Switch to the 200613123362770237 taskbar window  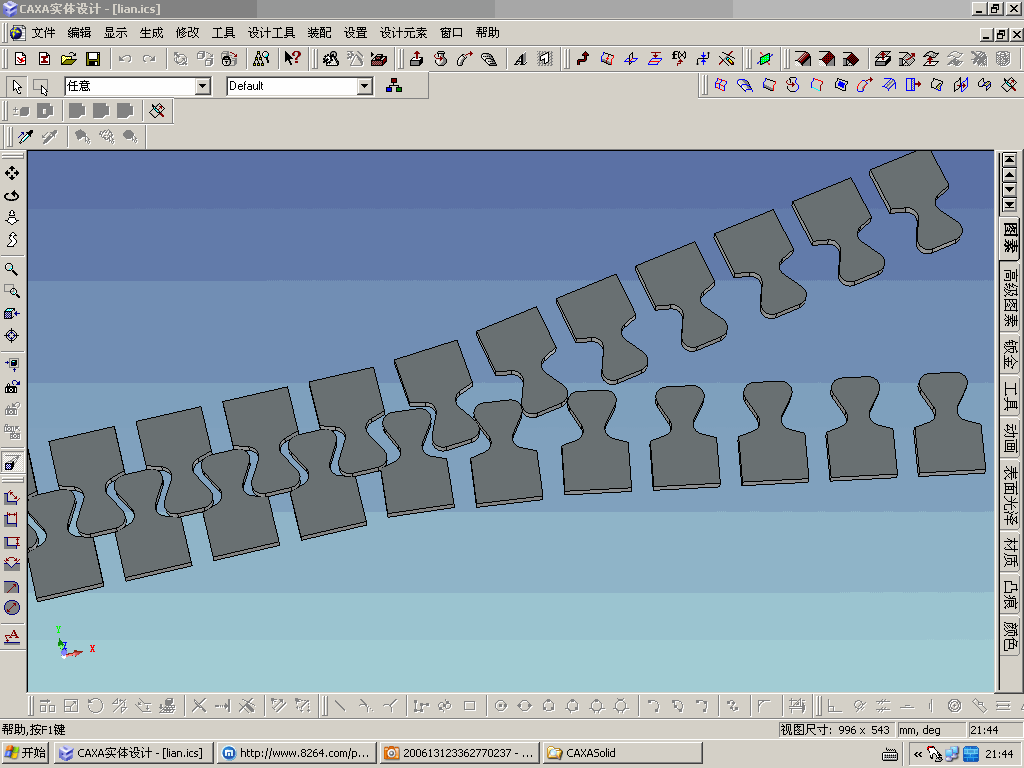click(x=460, y=753)
